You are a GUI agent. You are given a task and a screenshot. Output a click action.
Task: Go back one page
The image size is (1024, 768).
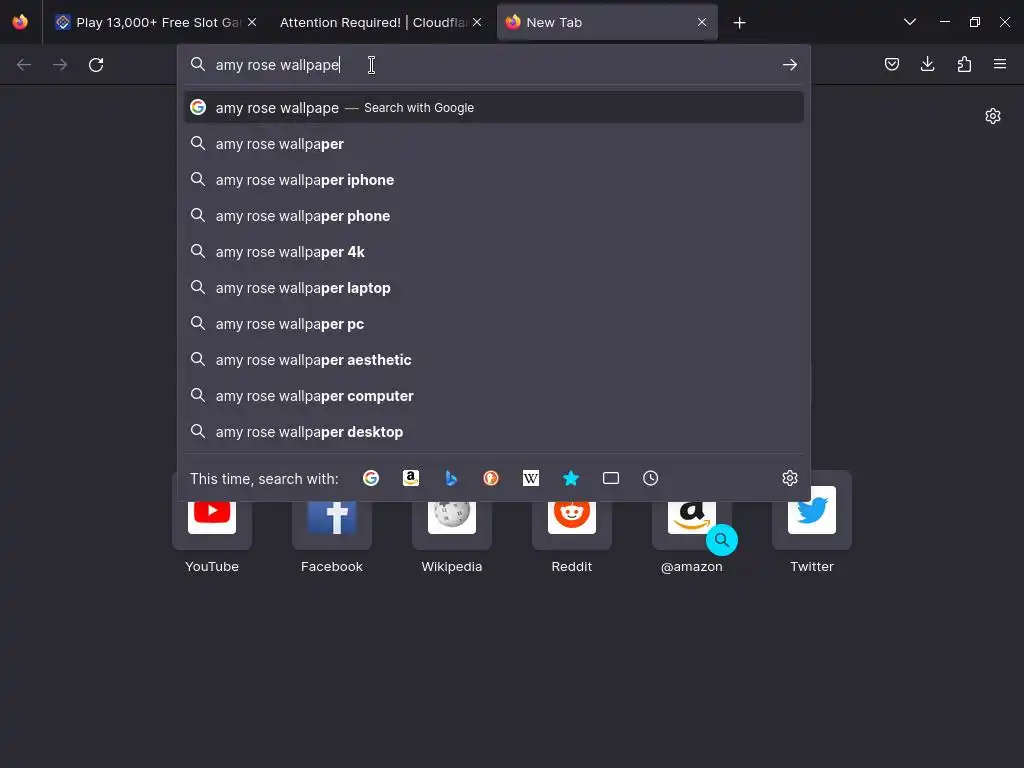[x=24, y=65]
